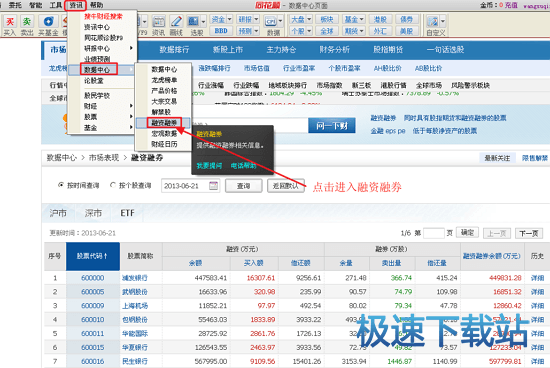The width and height of the screenshot is (550, 368).
Task: Expand the 预测 toolbar dropdown
Action: (256, 31)
